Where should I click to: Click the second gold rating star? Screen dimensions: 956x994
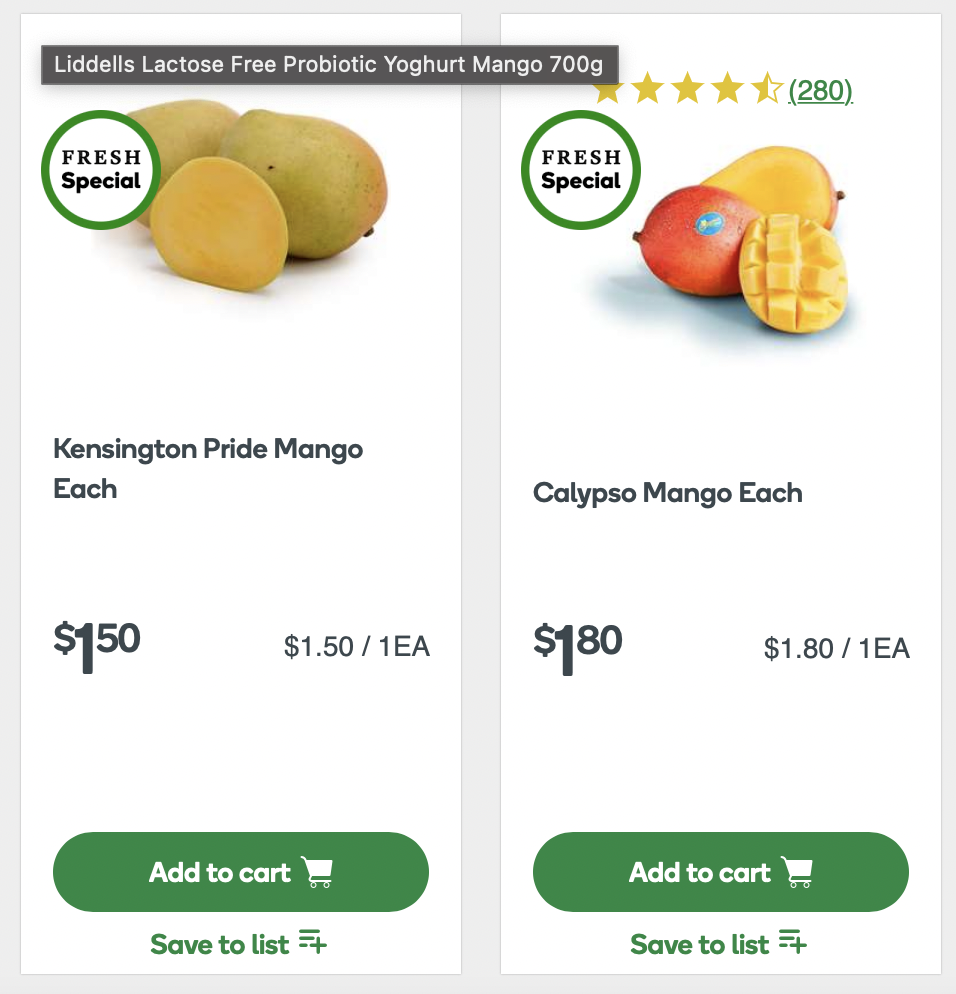coord(648,91)
